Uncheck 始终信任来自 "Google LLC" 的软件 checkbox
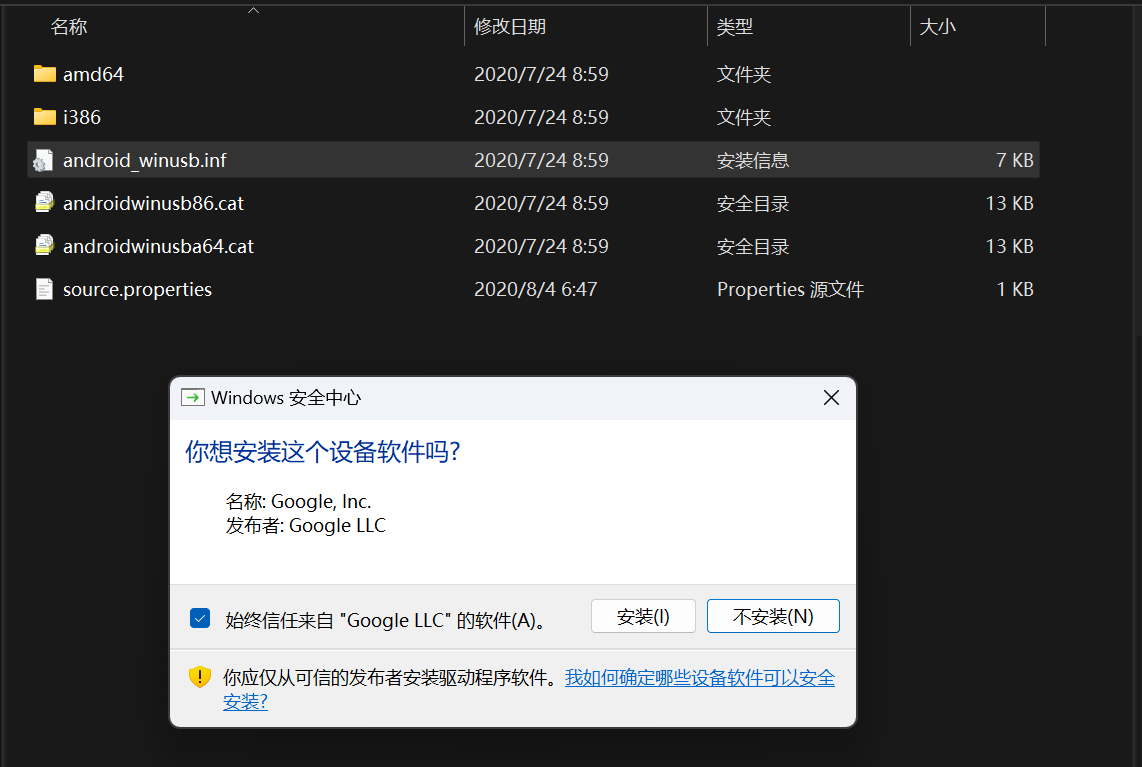 (x=200, y=618)
